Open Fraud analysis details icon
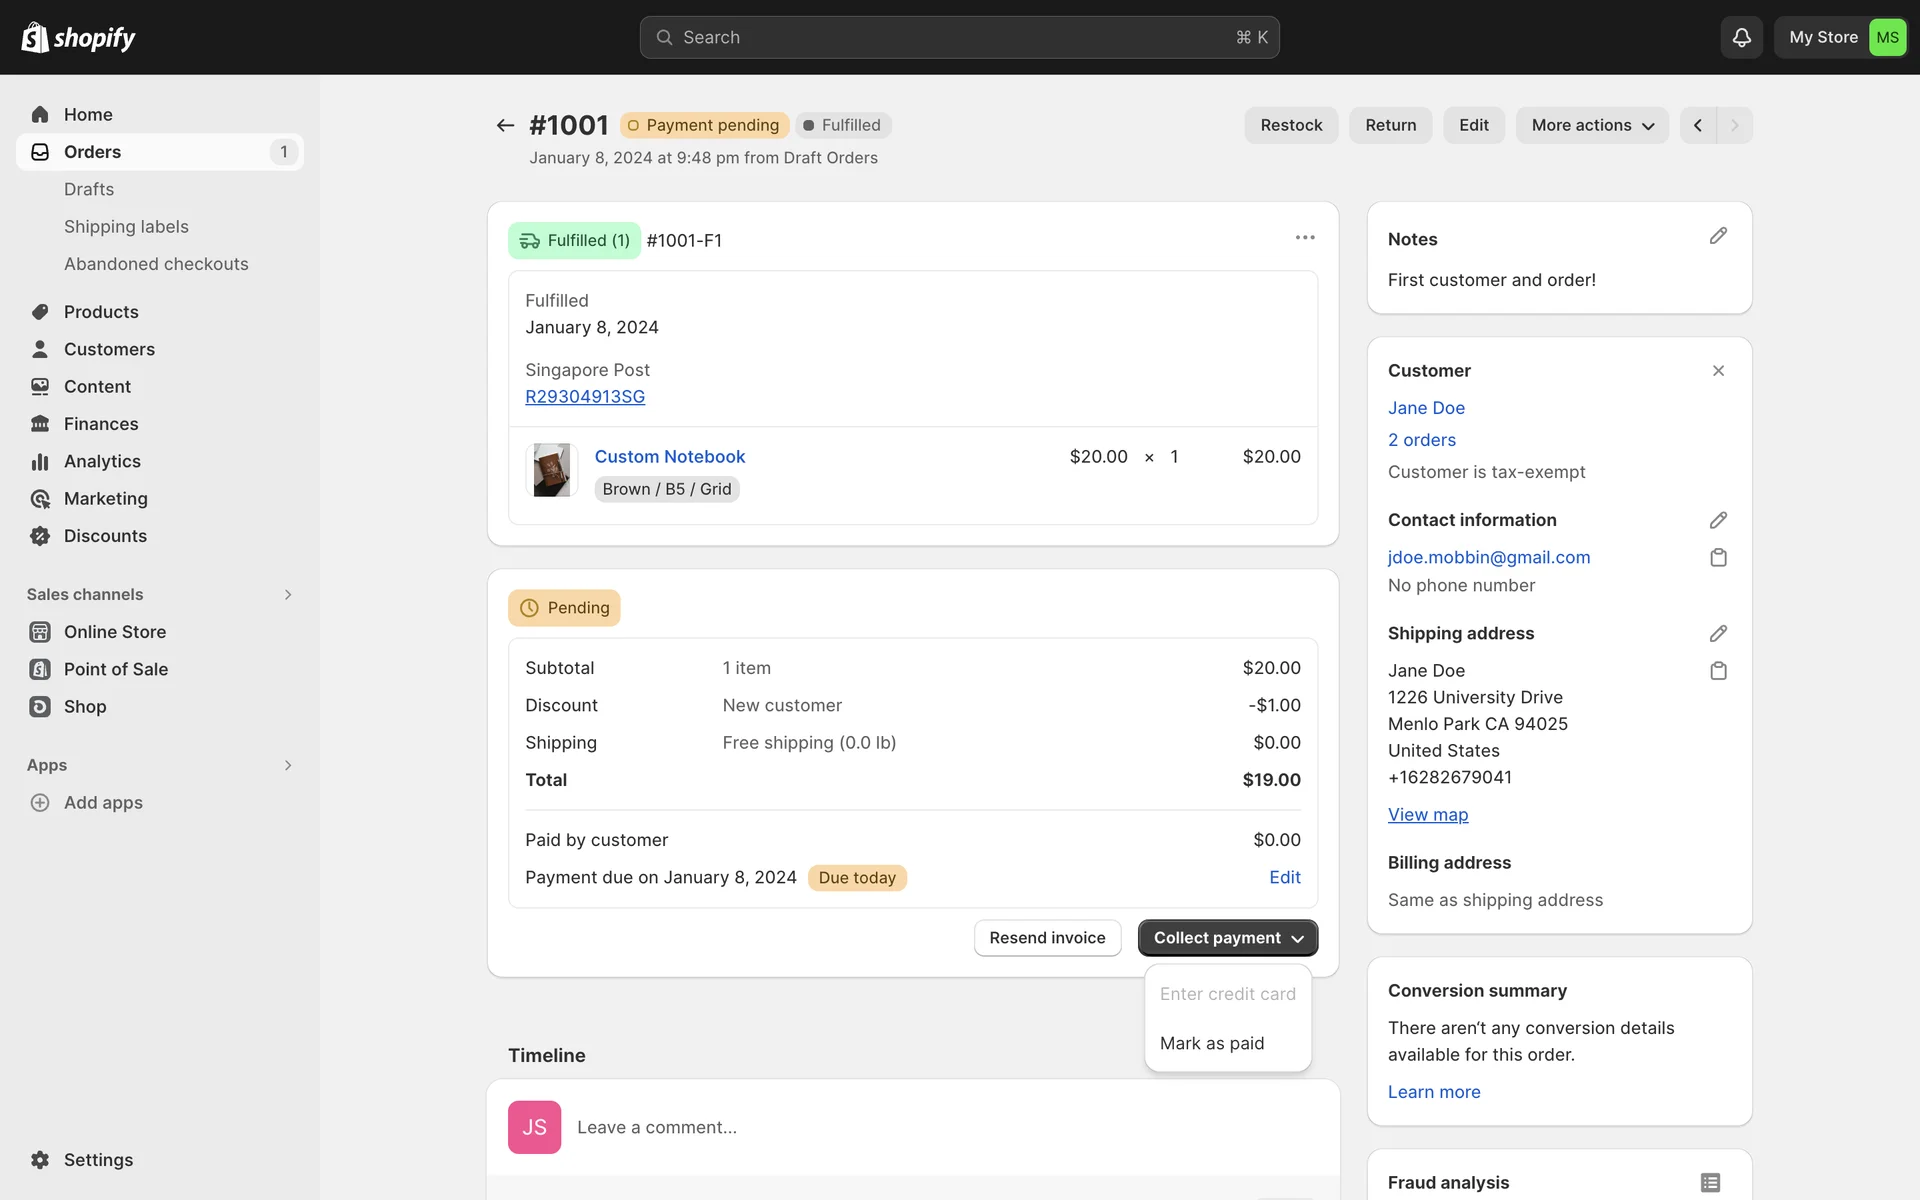Viewport: 1920px width, 1200px height. (1710, 1182)
